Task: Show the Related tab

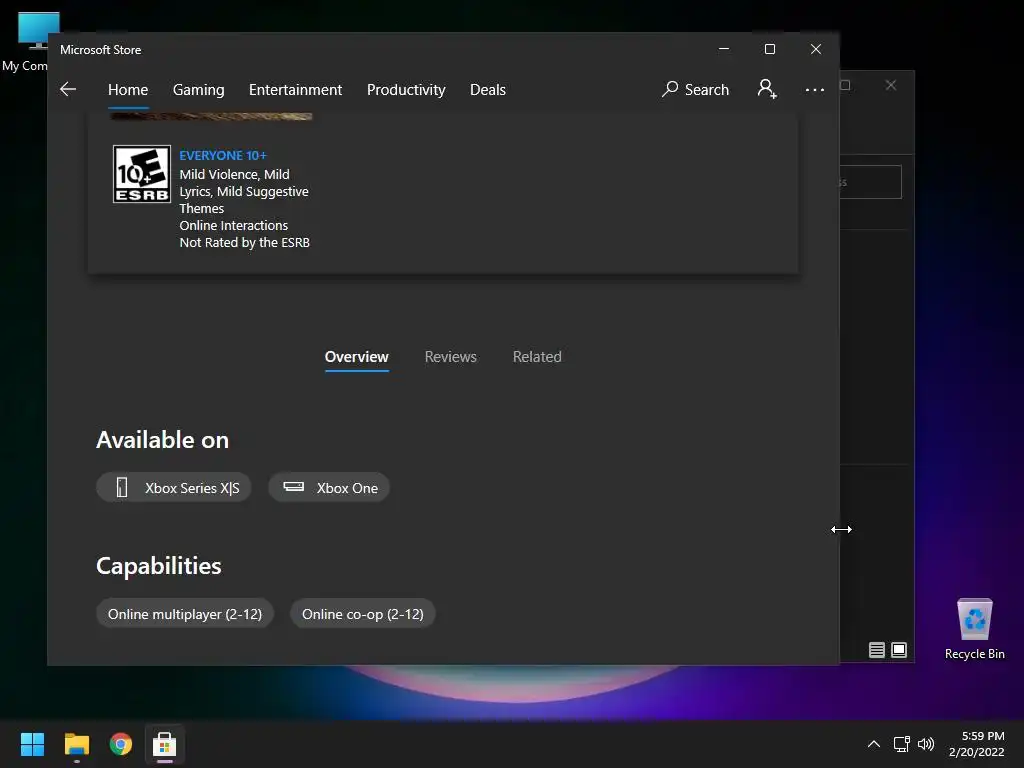Action: tap(537, 357)
